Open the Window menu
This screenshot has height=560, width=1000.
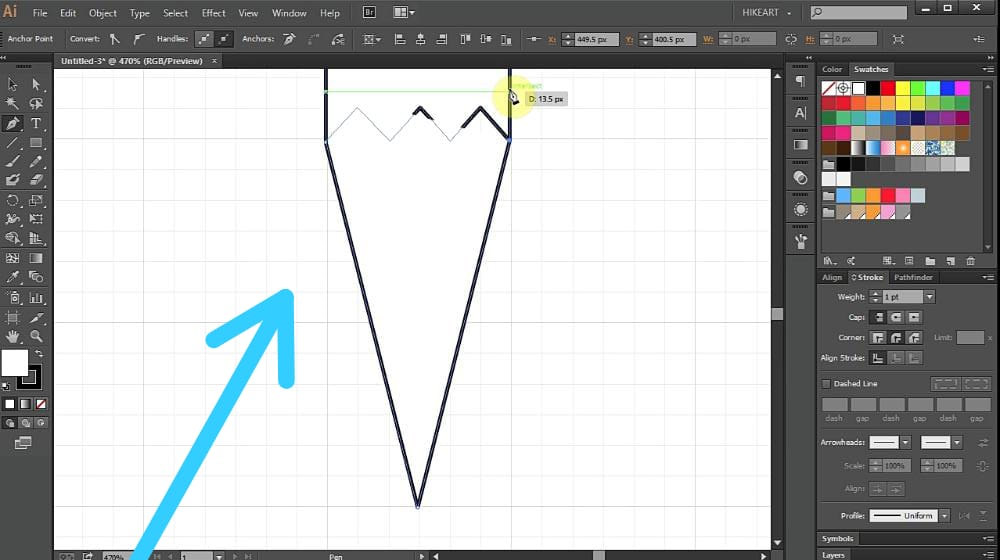click(289, 13)
